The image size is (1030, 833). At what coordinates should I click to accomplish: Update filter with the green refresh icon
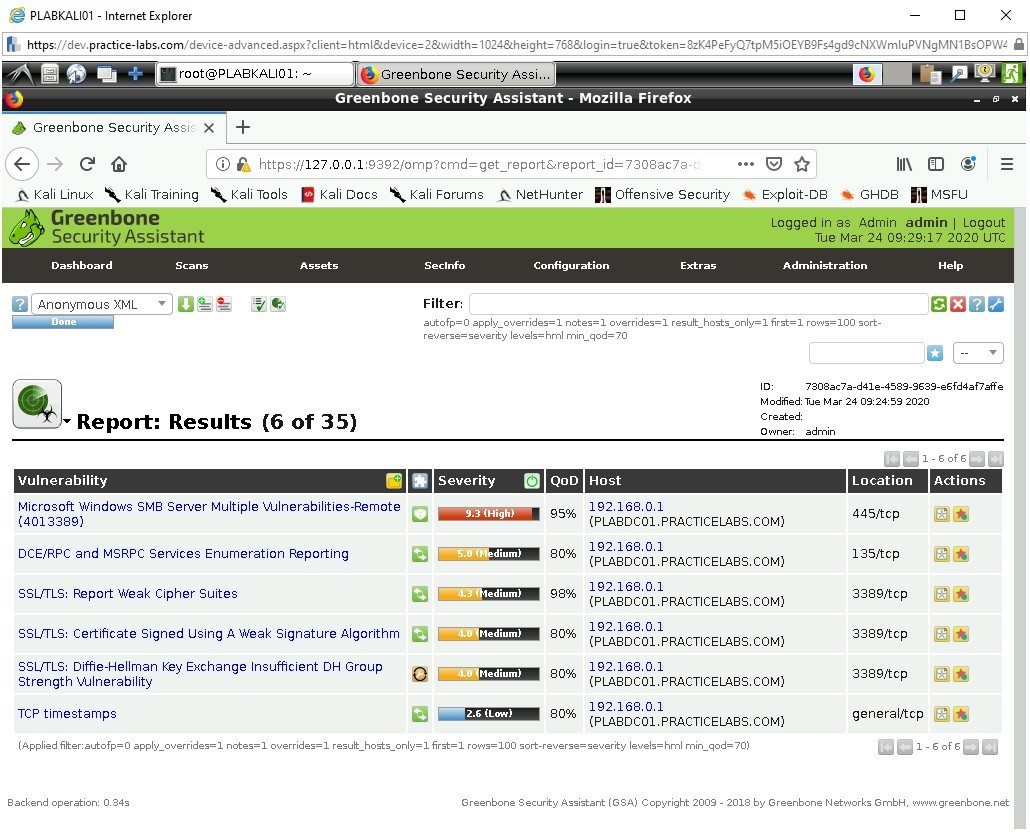[938, 303]
